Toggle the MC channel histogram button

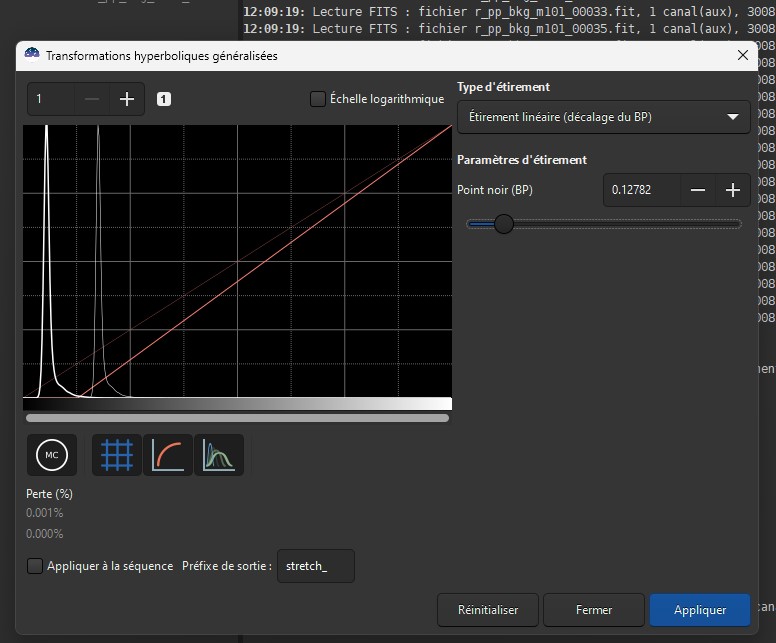coord(52,456)
